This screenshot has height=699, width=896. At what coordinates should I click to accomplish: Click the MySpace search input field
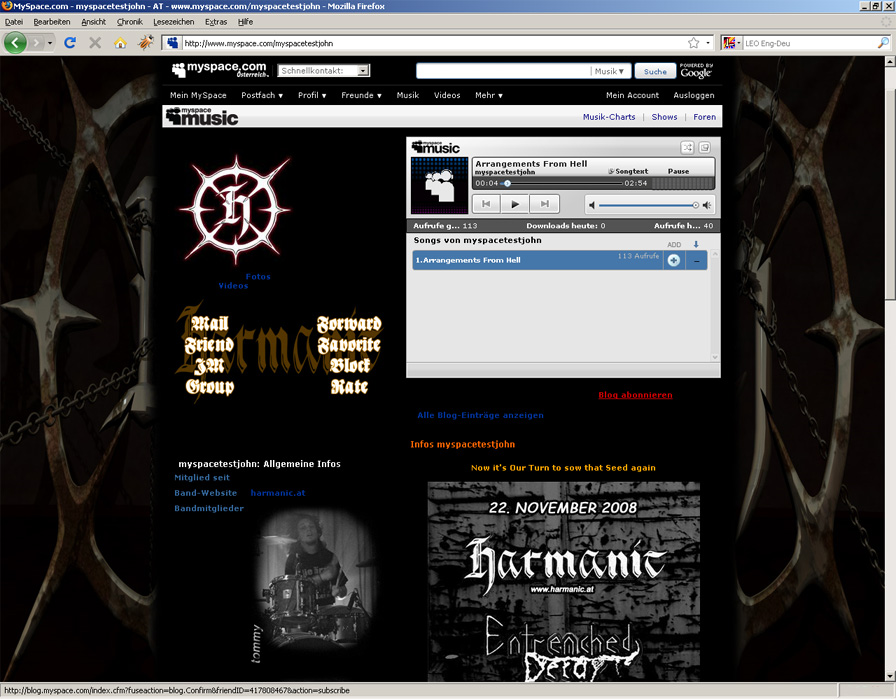click(503, 71)
